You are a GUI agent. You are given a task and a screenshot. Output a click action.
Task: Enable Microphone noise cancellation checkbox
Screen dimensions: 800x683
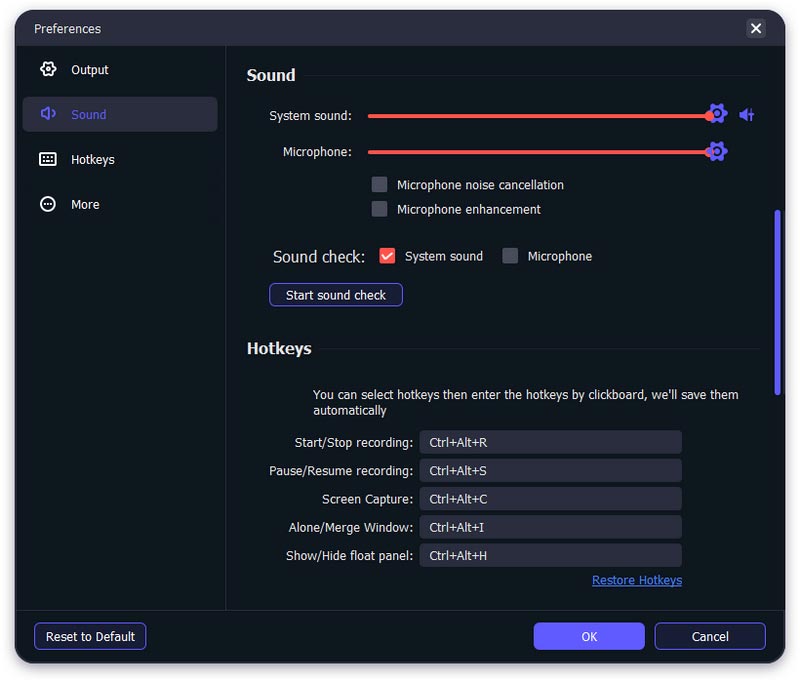(380, 185)
